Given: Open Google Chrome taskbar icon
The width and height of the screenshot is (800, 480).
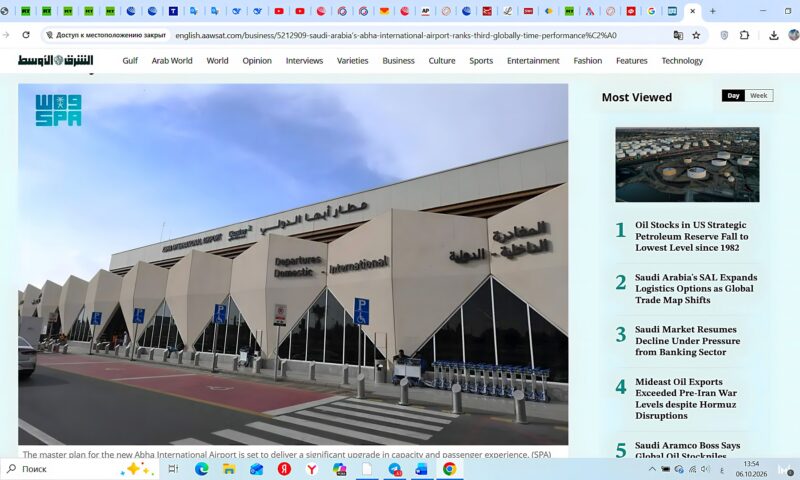Looking at the screenshot, I should [449, 469].
